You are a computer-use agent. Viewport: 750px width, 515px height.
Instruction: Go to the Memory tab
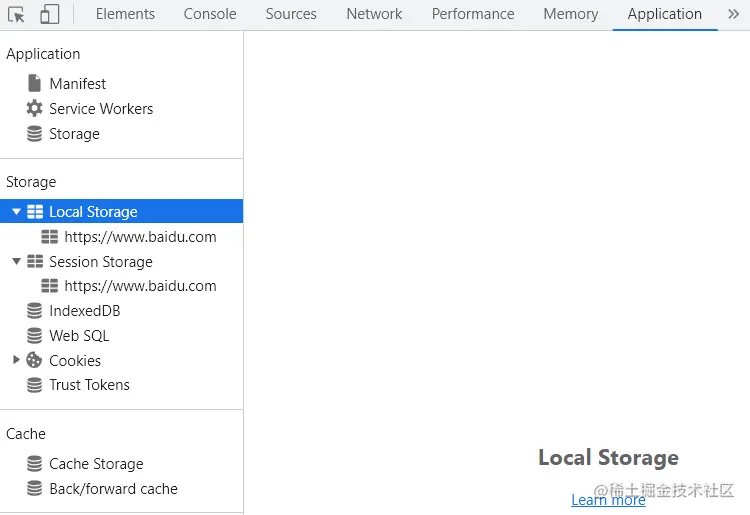point(571,14)
